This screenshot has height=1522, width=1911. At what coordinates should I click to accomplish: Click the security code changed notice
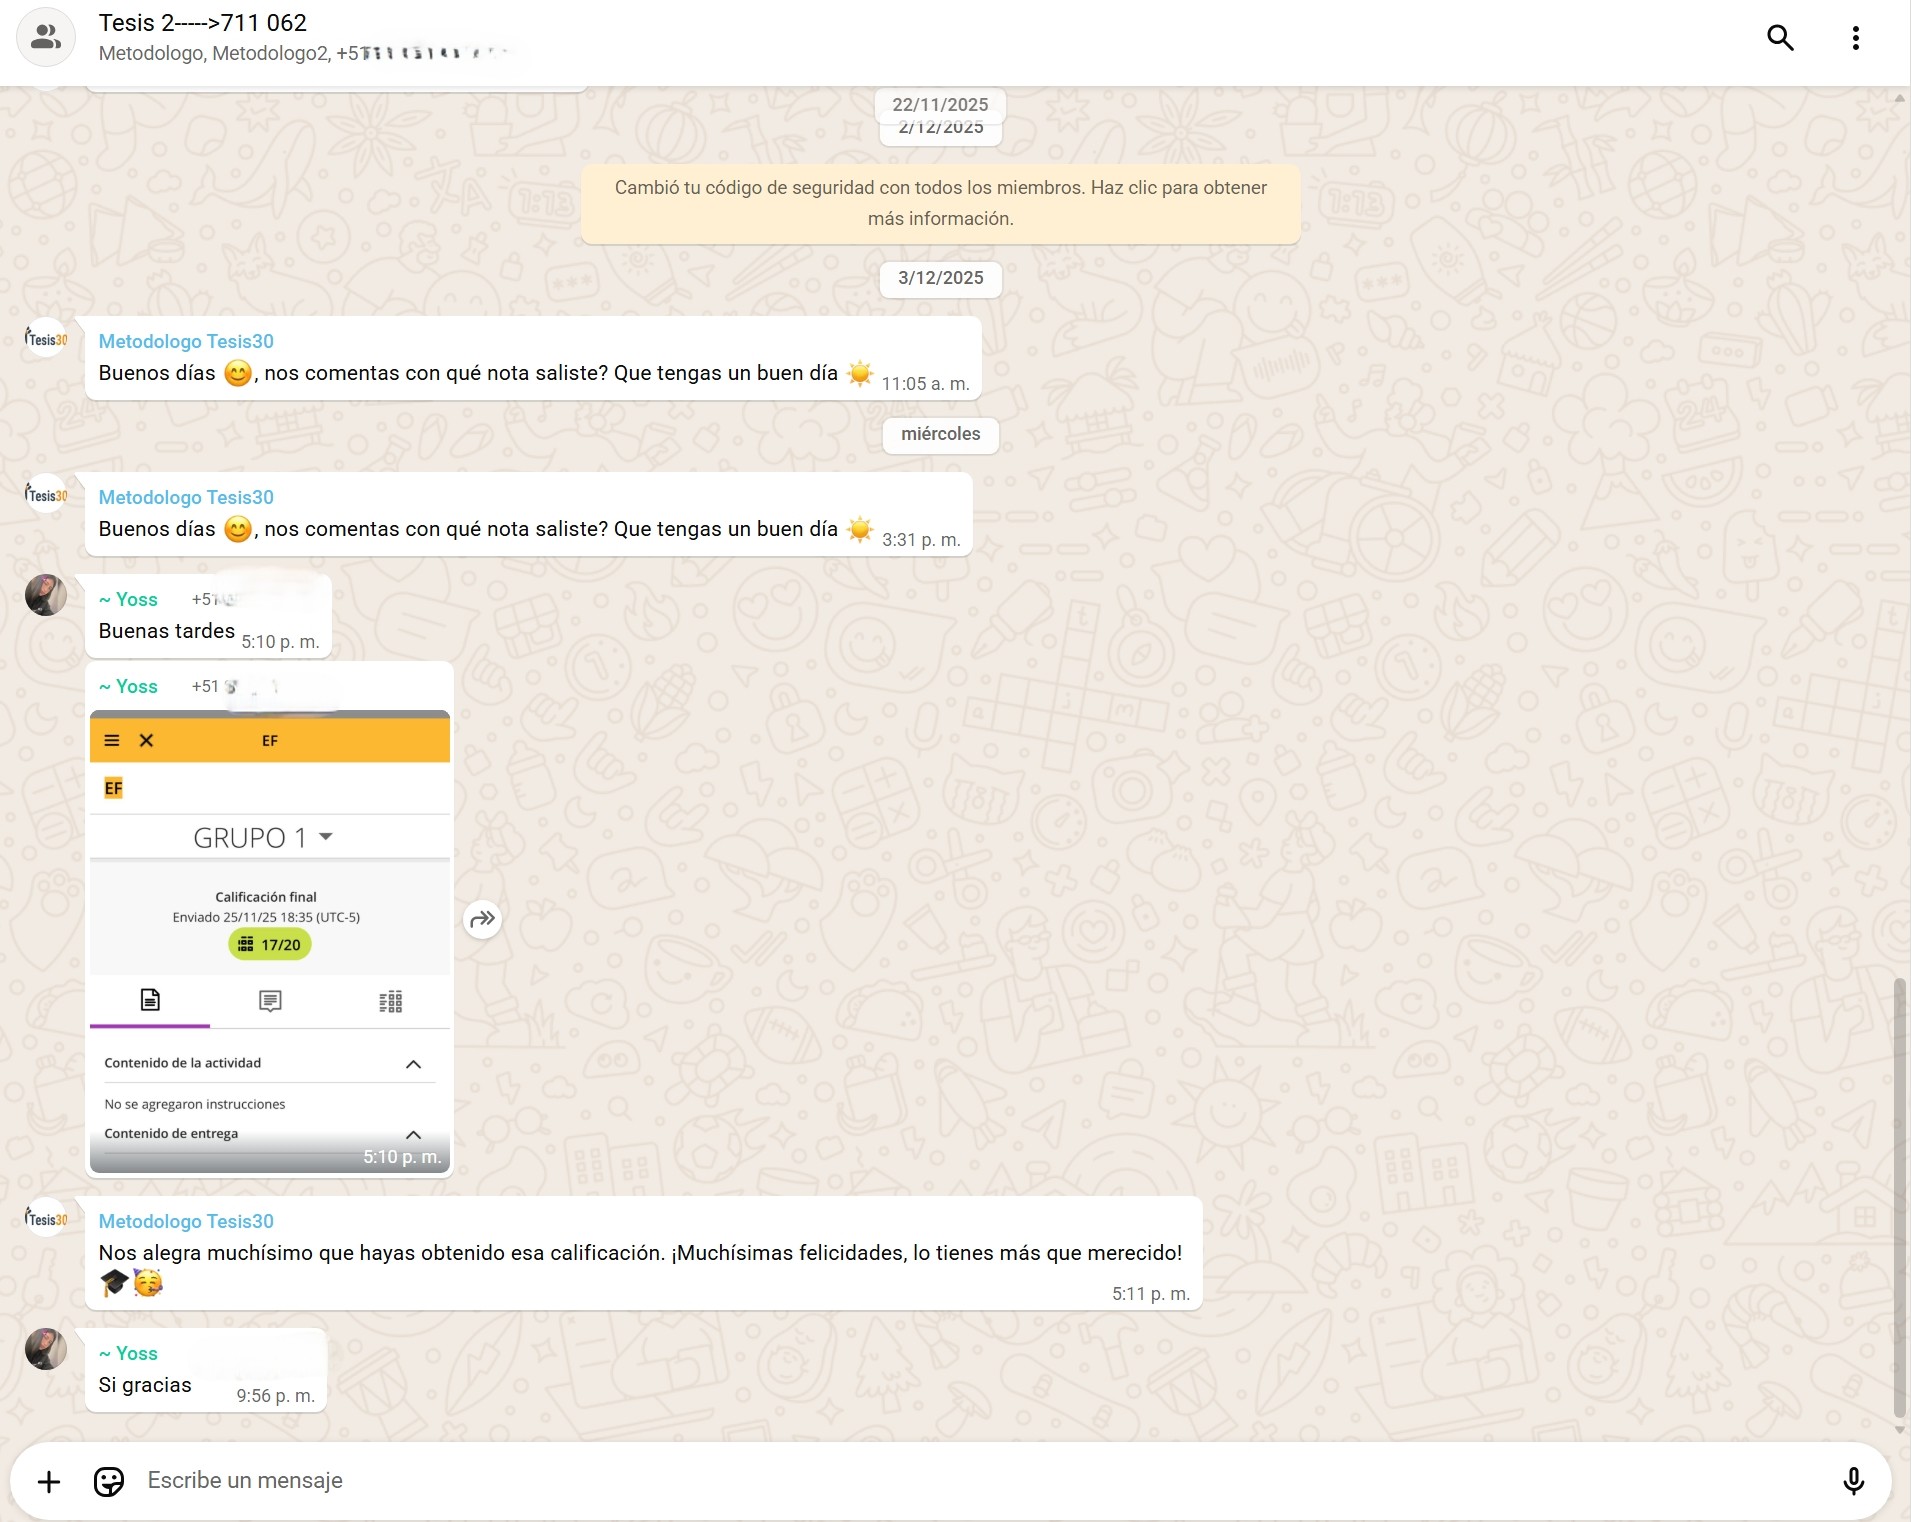940,203
